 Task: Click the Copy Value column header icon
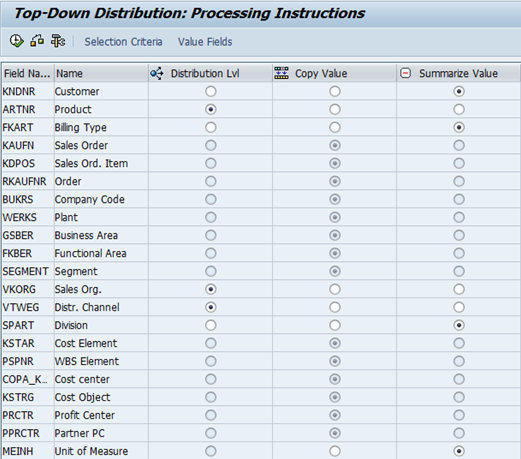click(281, 73)
